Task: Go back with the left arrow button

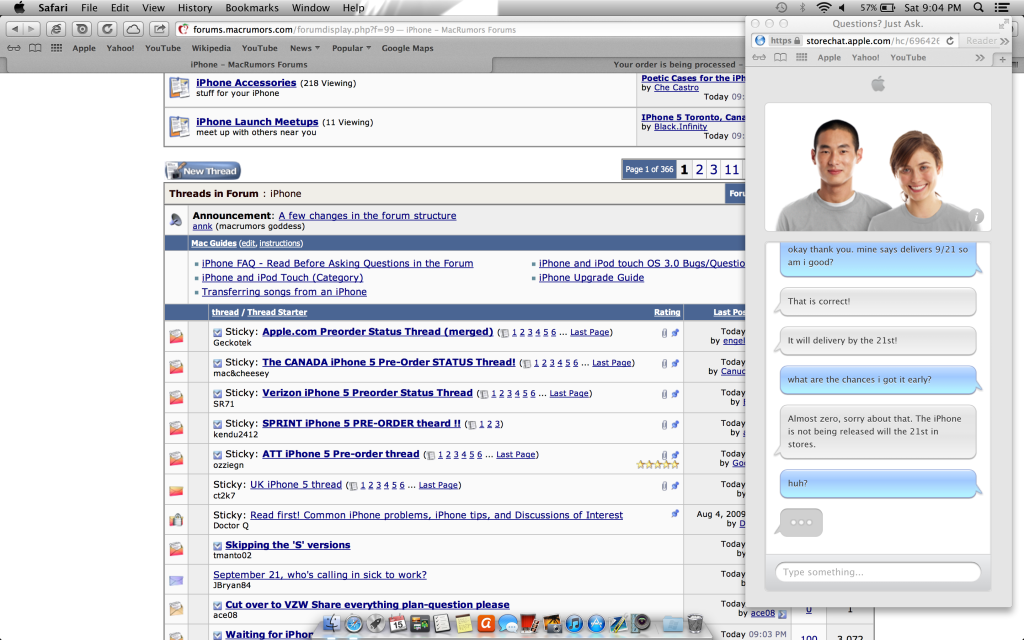Action: tap(16, 29)
